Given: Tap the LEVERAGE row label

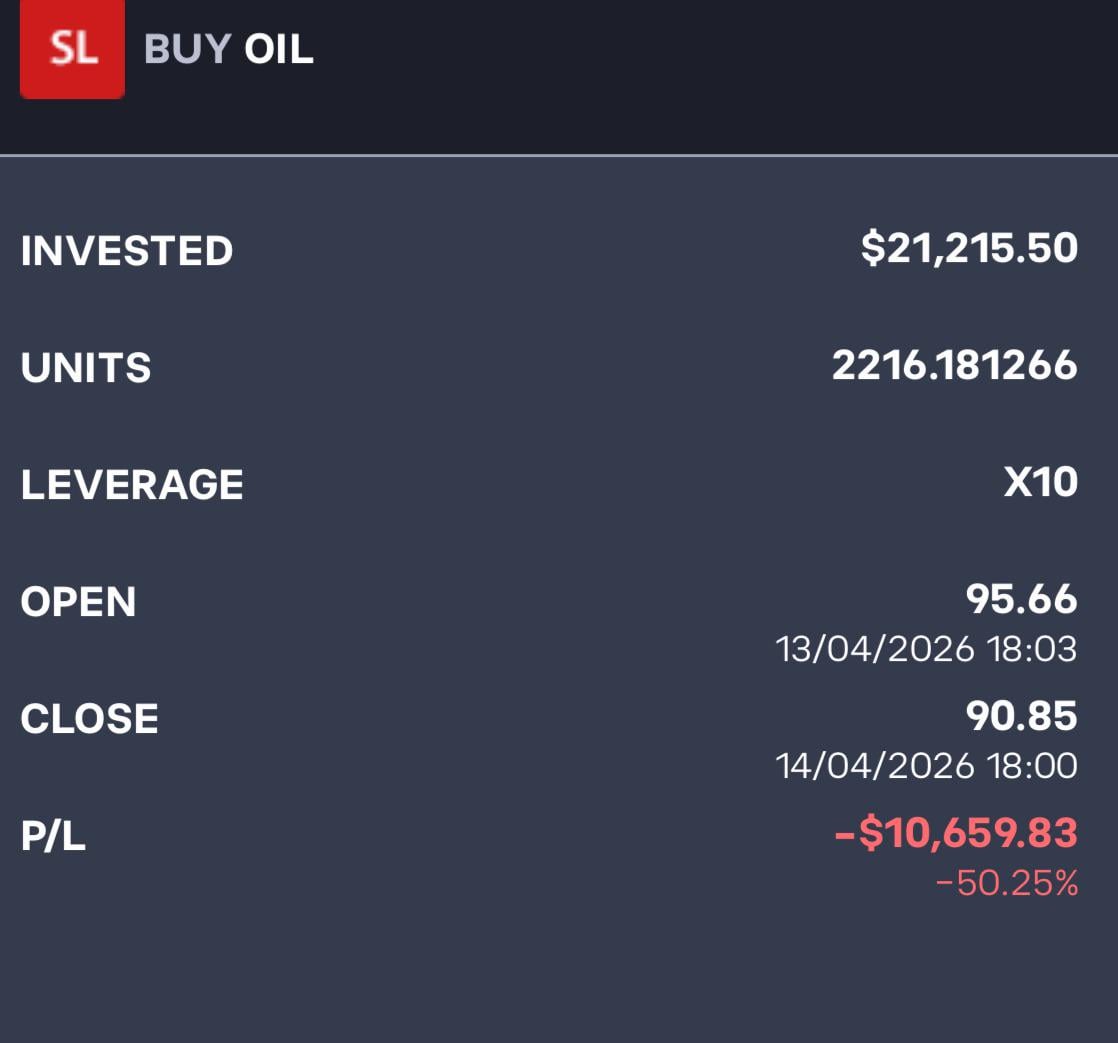Looking at the screenshot, I should pos(132,485).
